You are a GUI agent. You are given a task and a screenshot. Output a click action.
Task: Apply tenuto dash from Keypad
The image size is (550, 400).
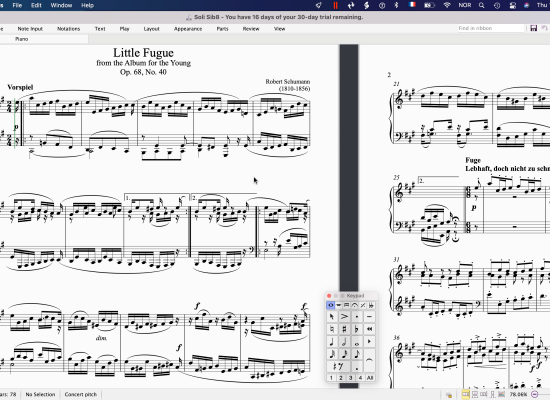click(x=369, y=317)
